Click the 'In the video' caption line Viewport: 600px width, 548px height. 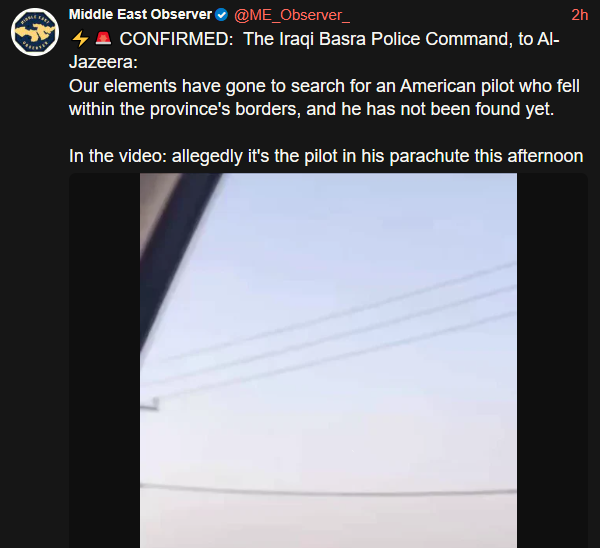326,156
